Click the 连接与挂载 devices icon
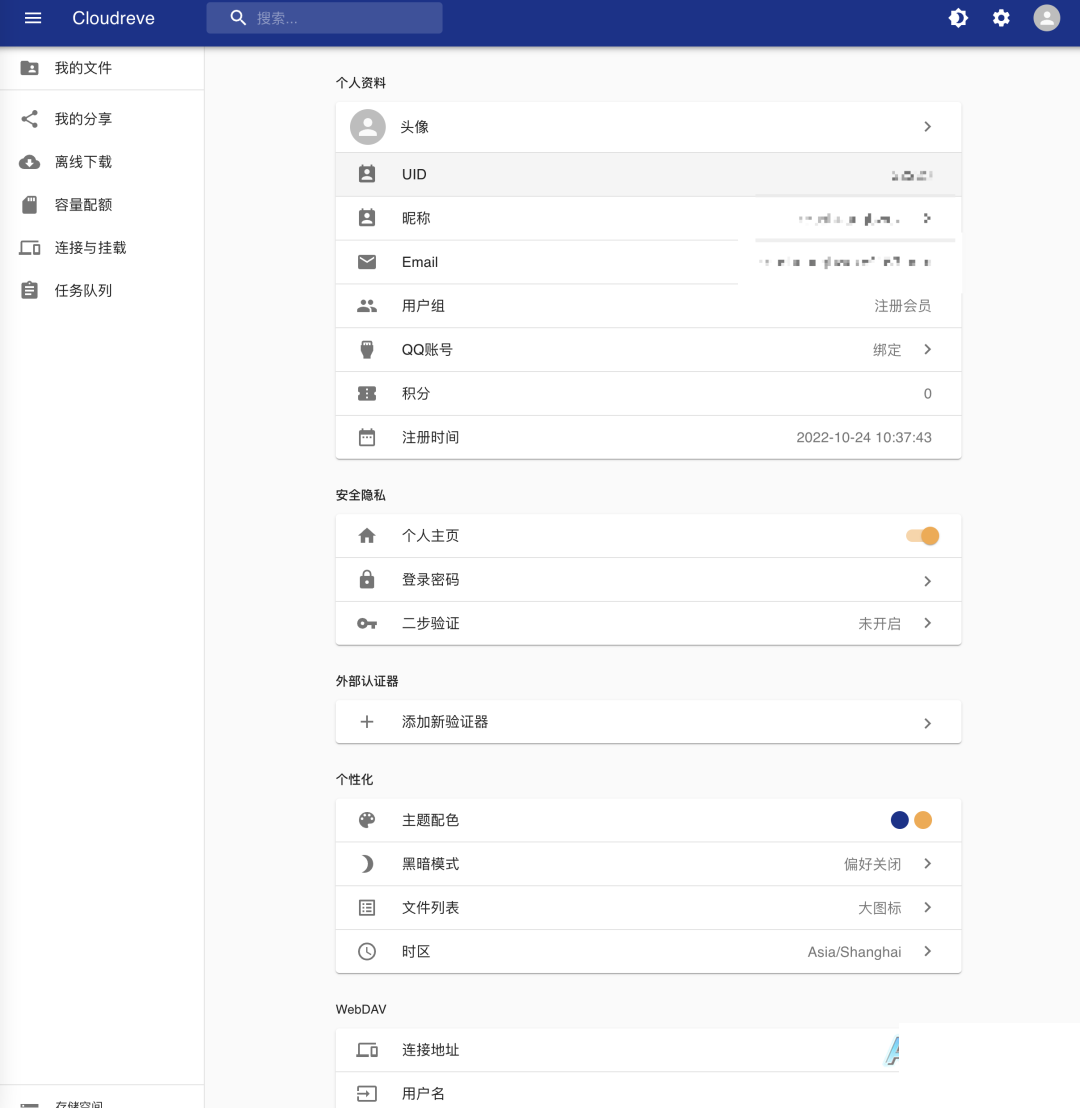The image size is (1080, 1108). click(x=30, y=248)
